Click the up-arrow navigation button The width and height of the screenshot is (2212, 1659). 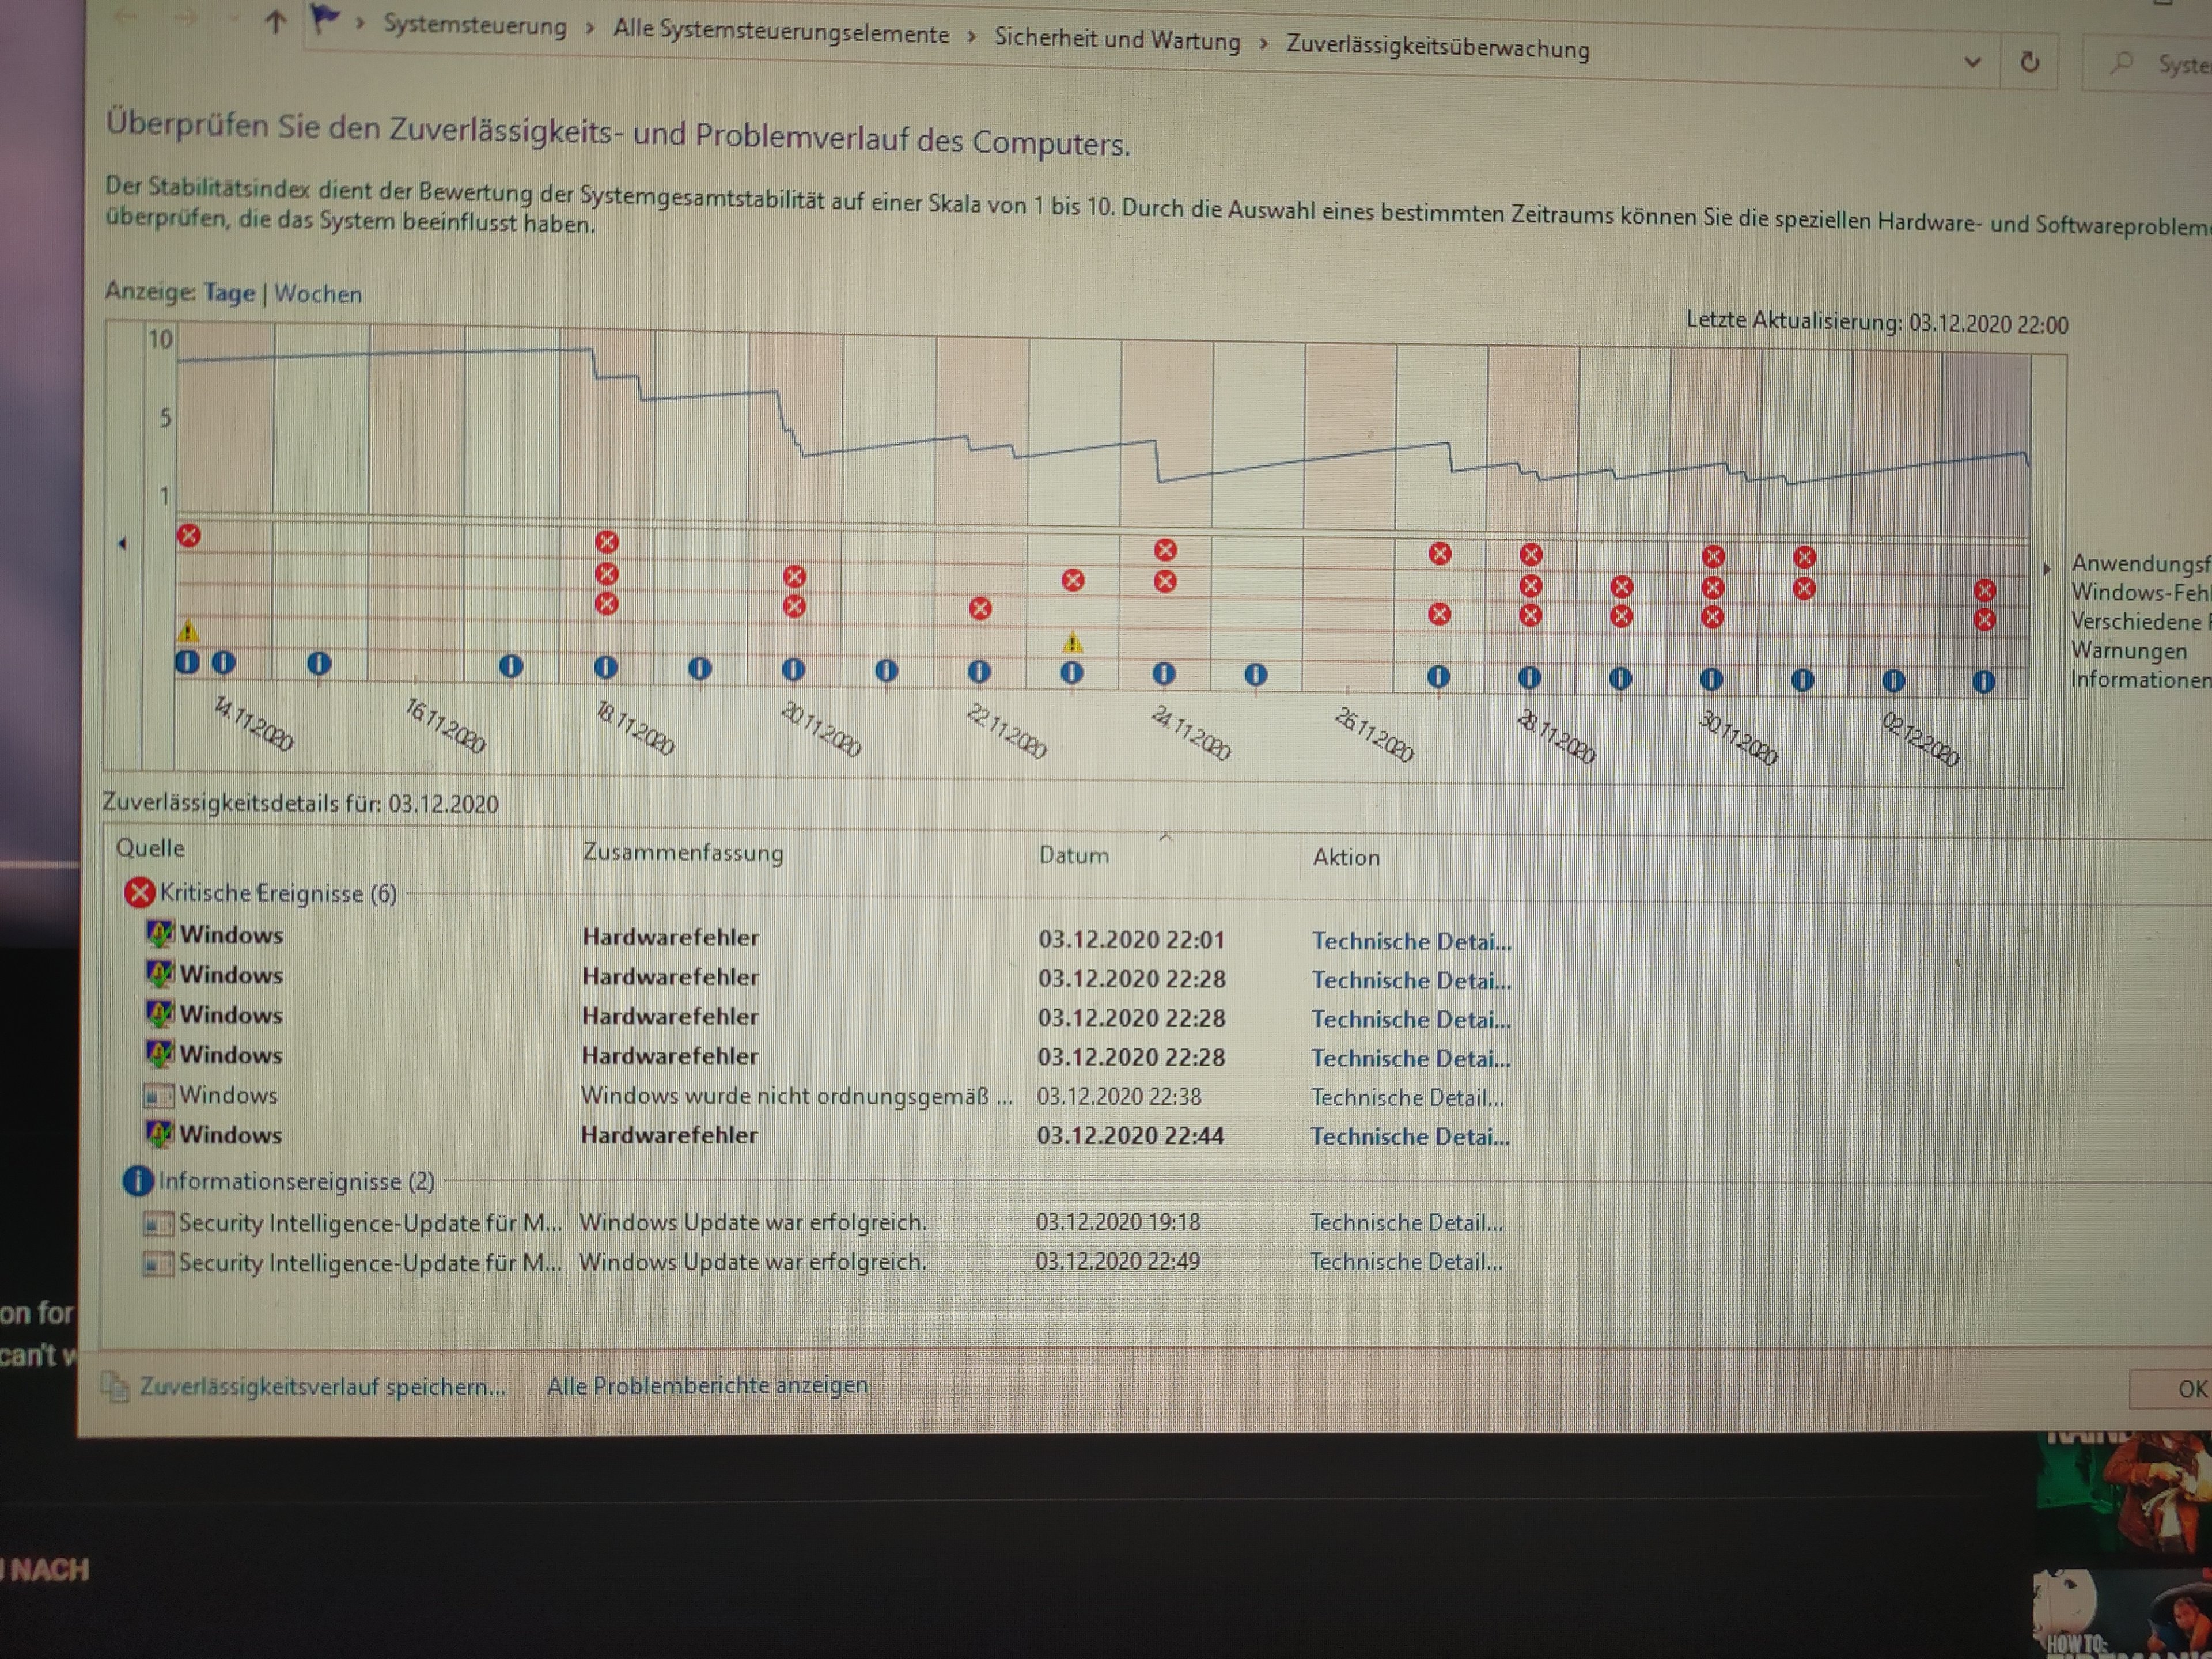click(x=275, y=22)
